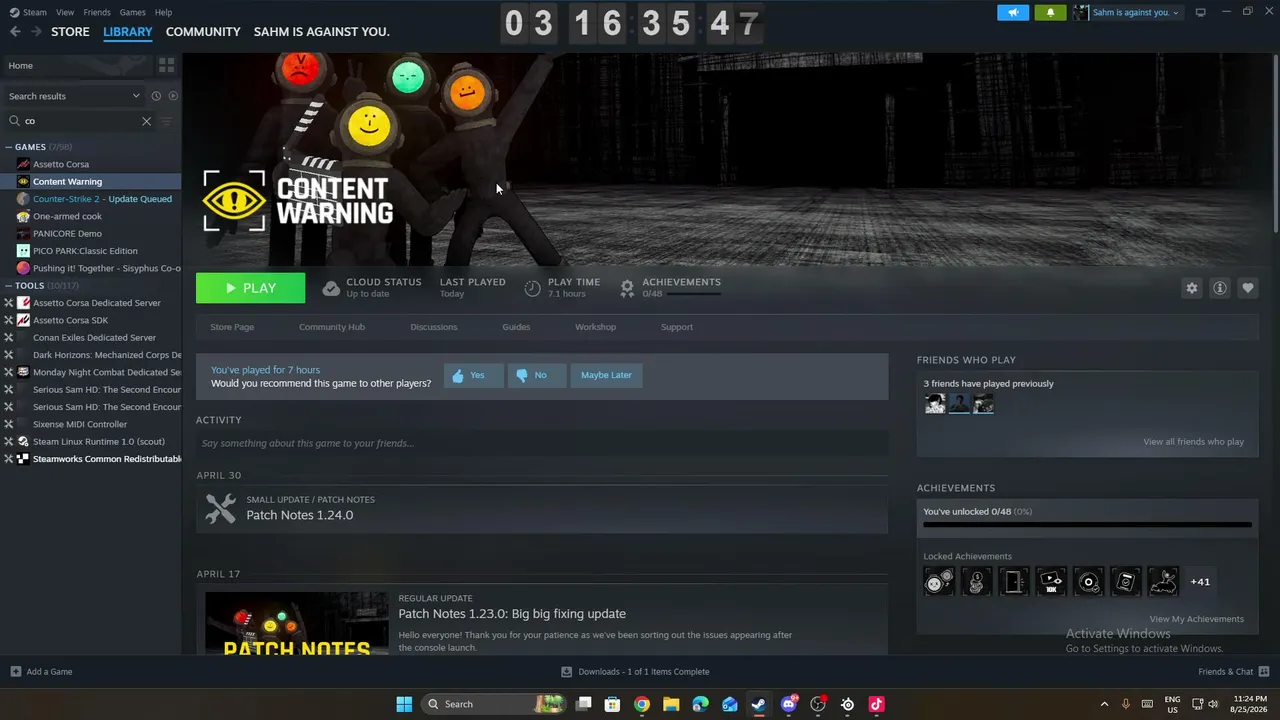Collapse the TOOLS category
The height and width of the screenshot is (720, 1280).
tap(9, 286)
